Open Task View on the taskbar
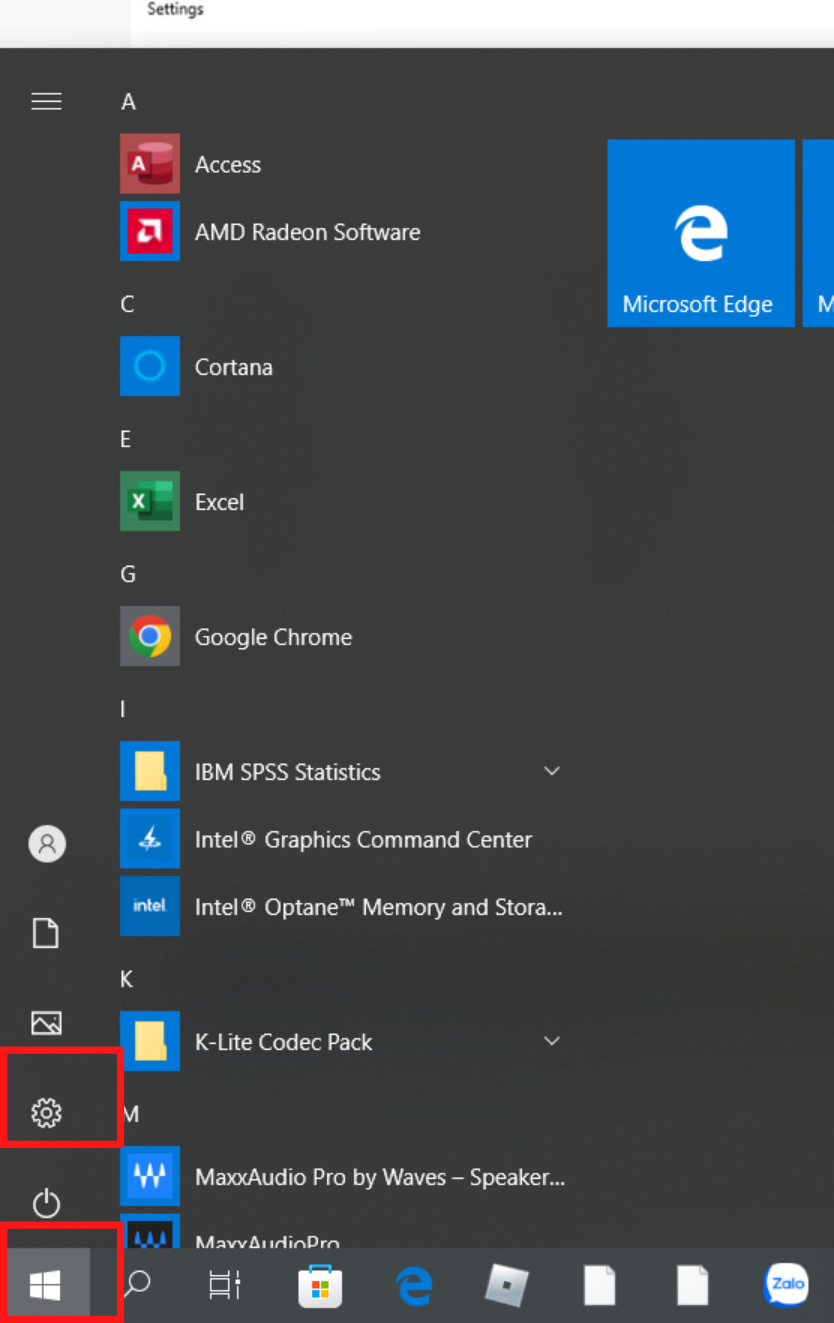 (x=225, y=1285)
